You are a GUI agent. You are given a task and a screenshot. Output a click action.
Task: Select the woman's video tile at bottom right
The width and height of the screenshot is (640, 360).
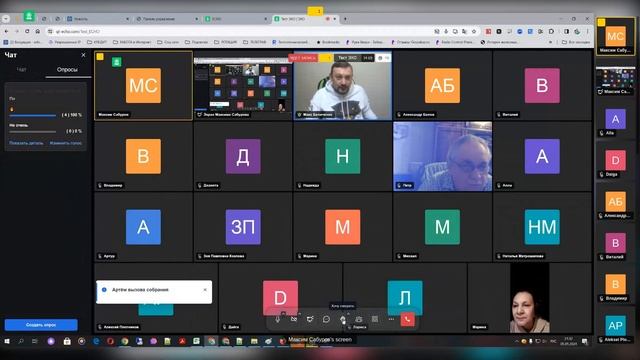(x=530, y=298)
